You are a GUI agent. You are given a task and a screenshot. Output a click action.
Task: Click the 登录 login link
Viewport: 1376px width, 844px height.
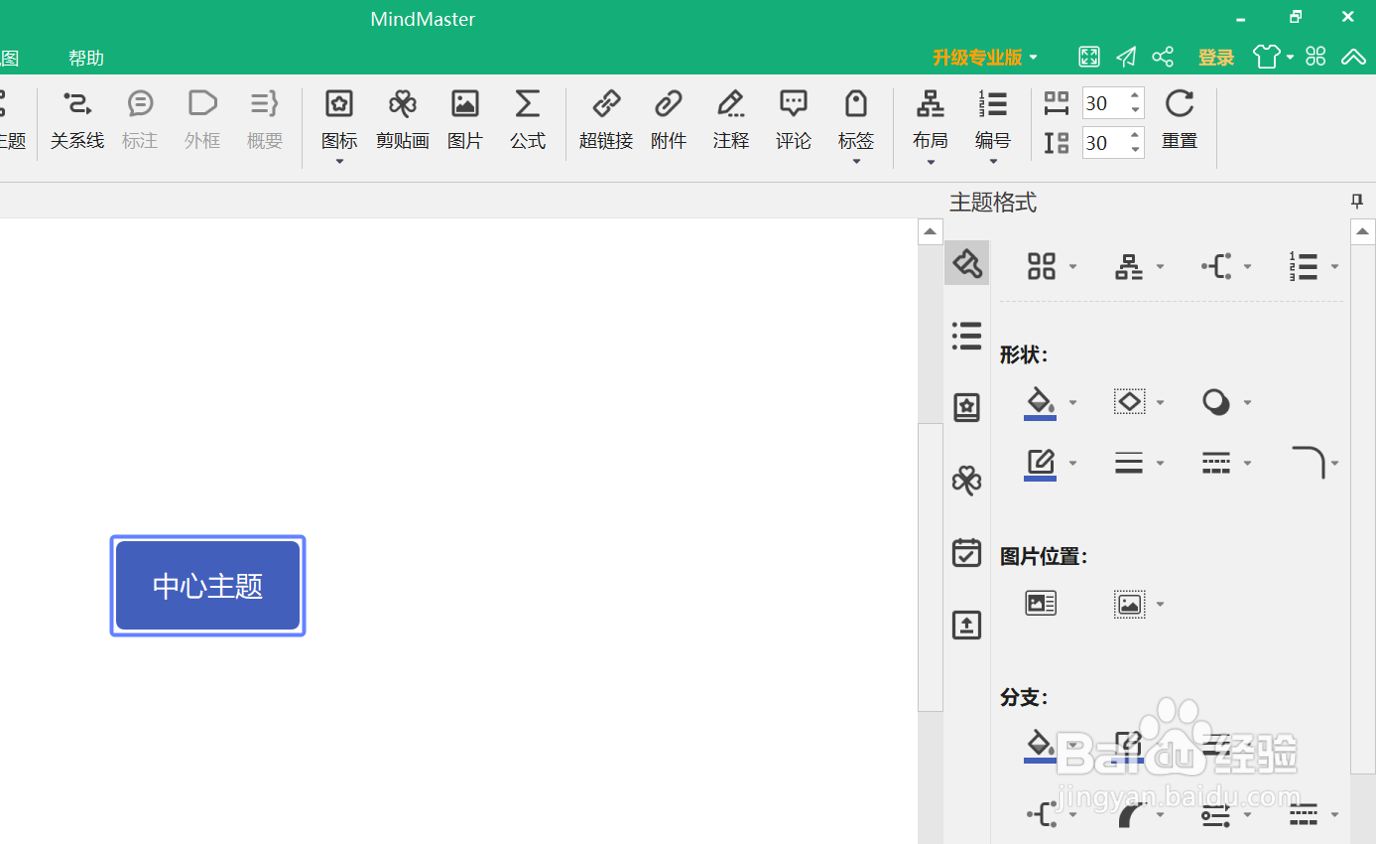1216,58
